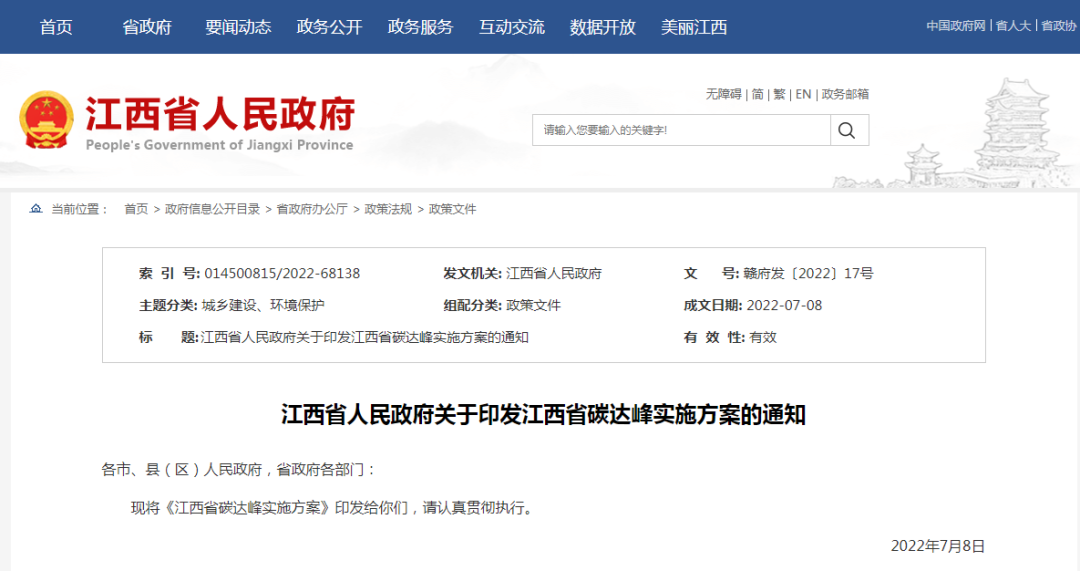The height and width of the screenshot is (571, 1080).
Task: Open the 省政府 navigation item
Action: pos(147,27)
